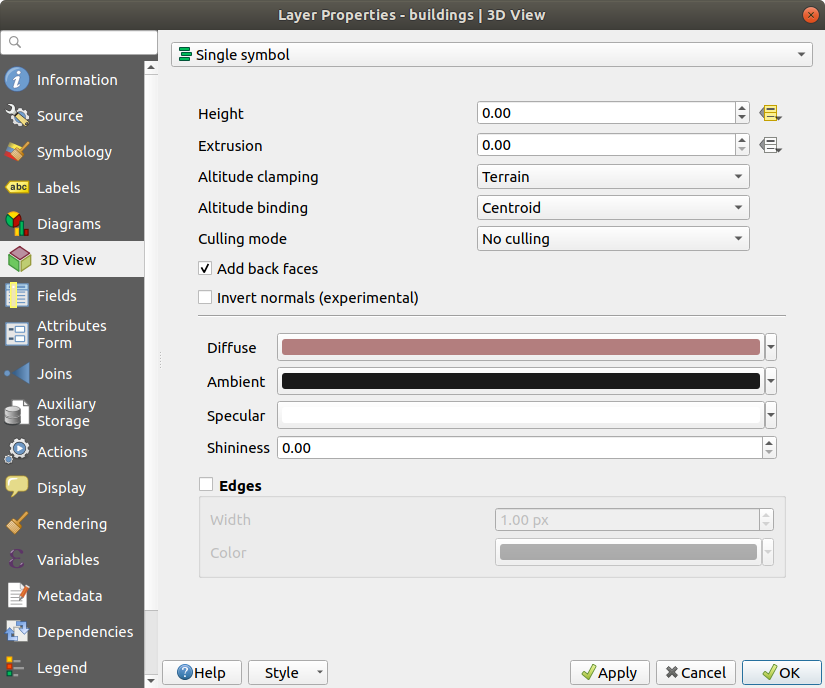Click the Shininess value field
The height and width of the screenshot is (688, 825).
coord(520,448)
